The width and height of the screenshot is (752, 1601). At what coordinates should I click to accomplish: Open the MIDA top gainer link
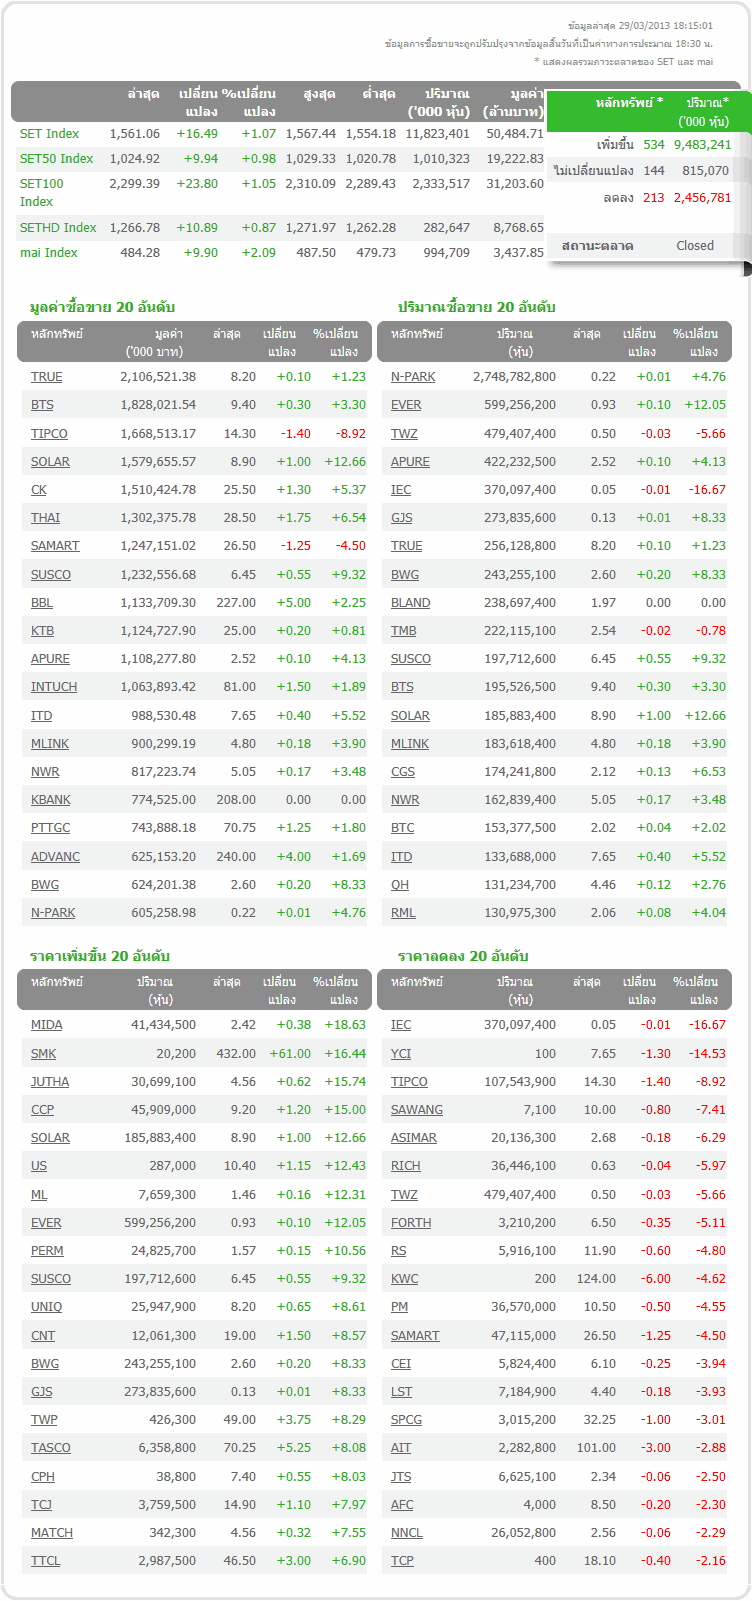pos(46,1025)
